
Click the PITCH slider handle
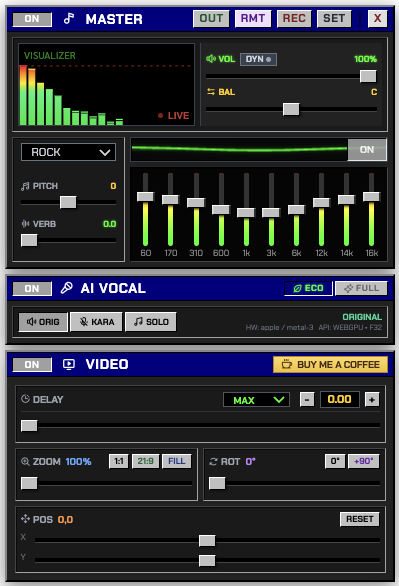(68, 202)
